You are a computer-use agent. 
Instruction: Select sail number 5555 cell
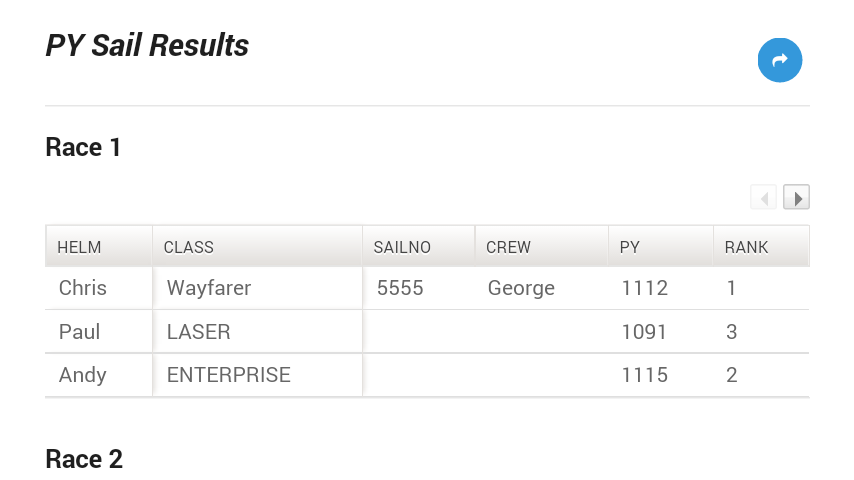click(400, 288)
